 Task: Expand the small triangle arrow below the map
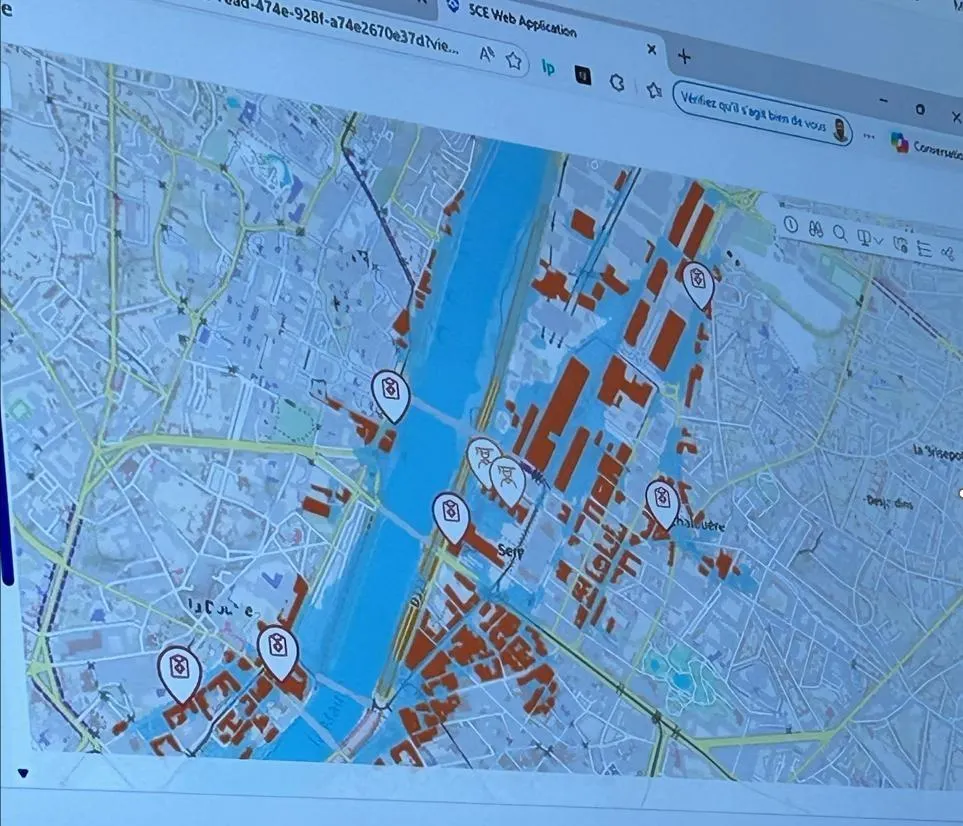click(x=24, y=772)
